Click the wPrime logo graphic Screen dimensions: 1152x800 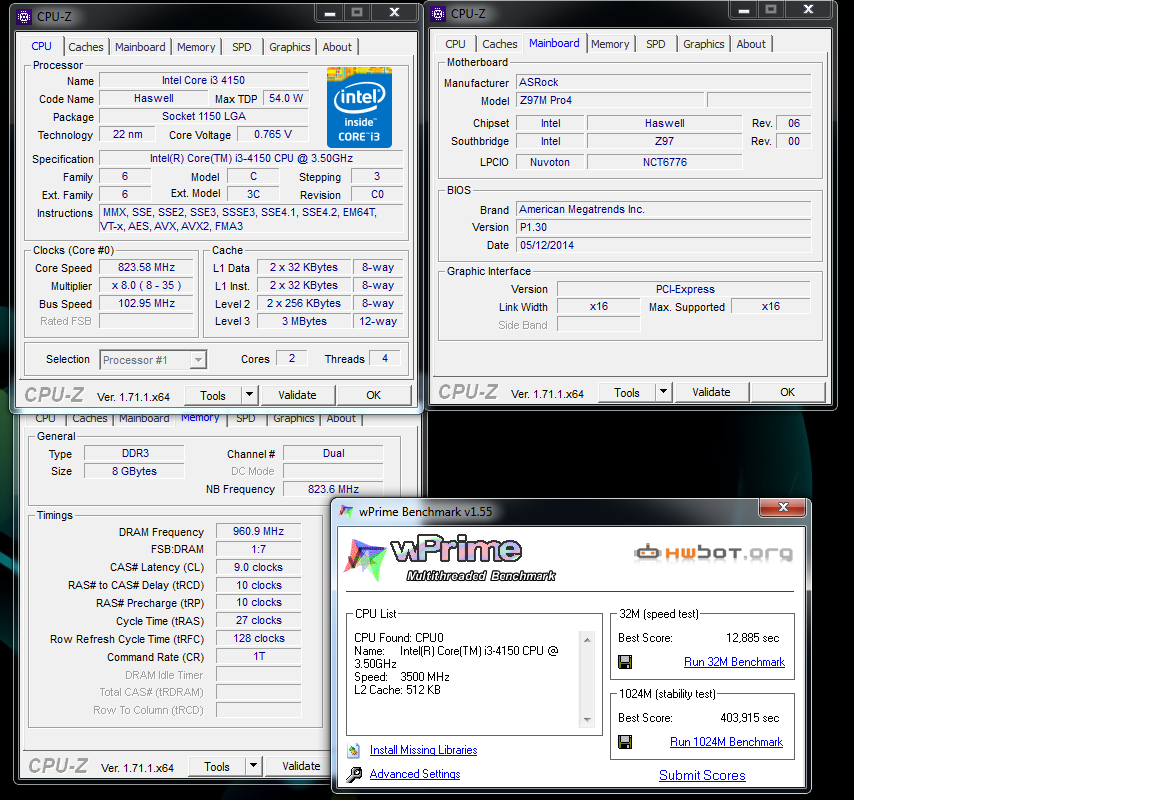pyautogui.click(x=450, y=558)
